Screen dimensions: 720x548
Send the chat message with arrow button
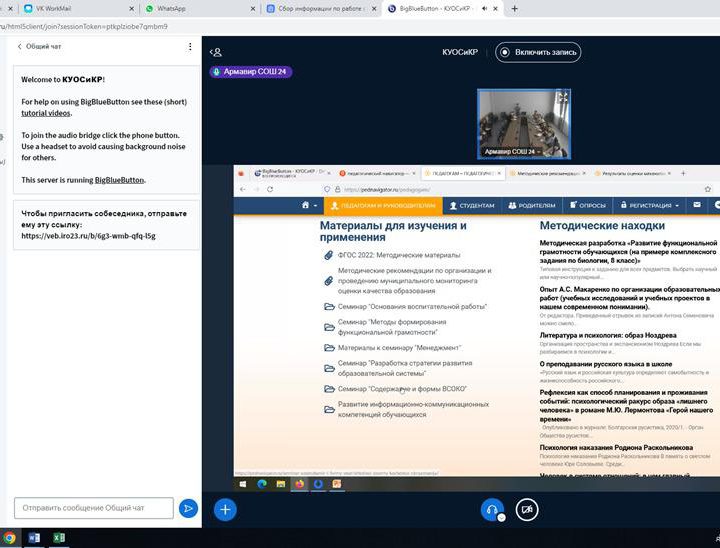[188, 508]
